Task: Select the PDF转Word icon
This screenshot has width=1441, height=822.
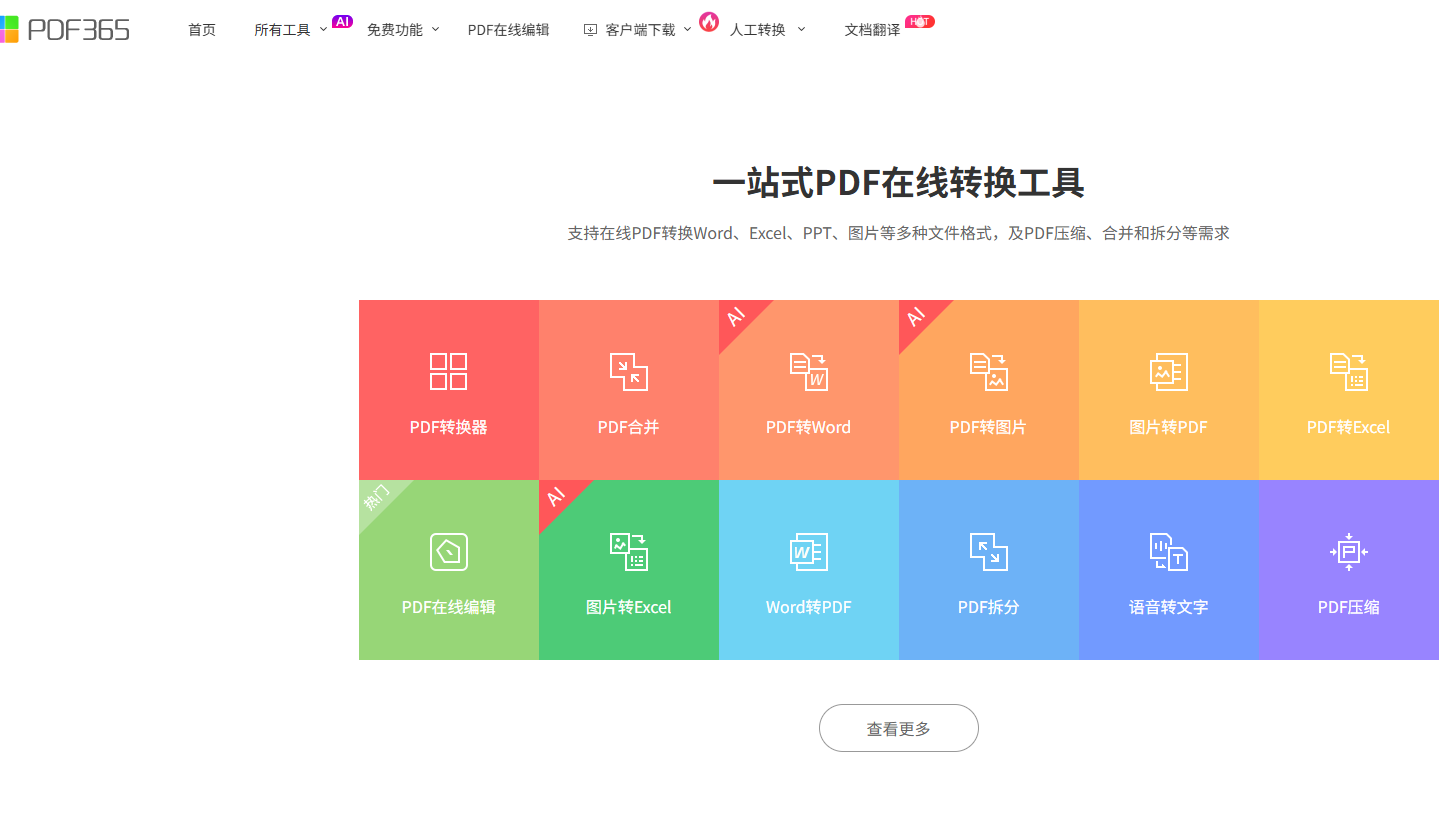Action: pyautogui.click(x=809, y=371)
